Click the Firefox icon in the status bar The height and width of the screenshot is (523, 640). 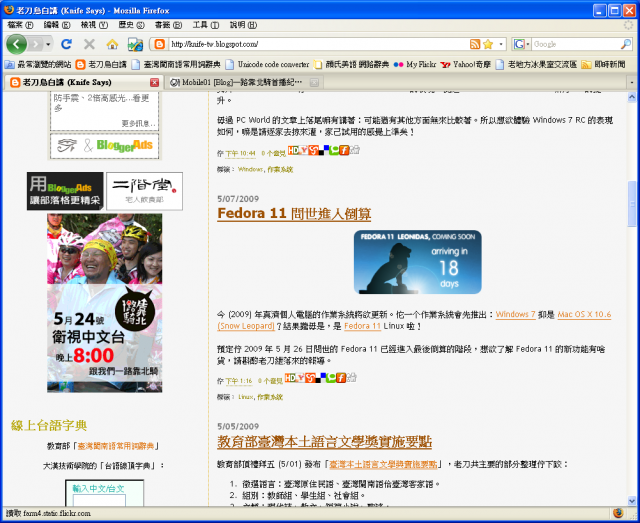click(x=618, y=513)
